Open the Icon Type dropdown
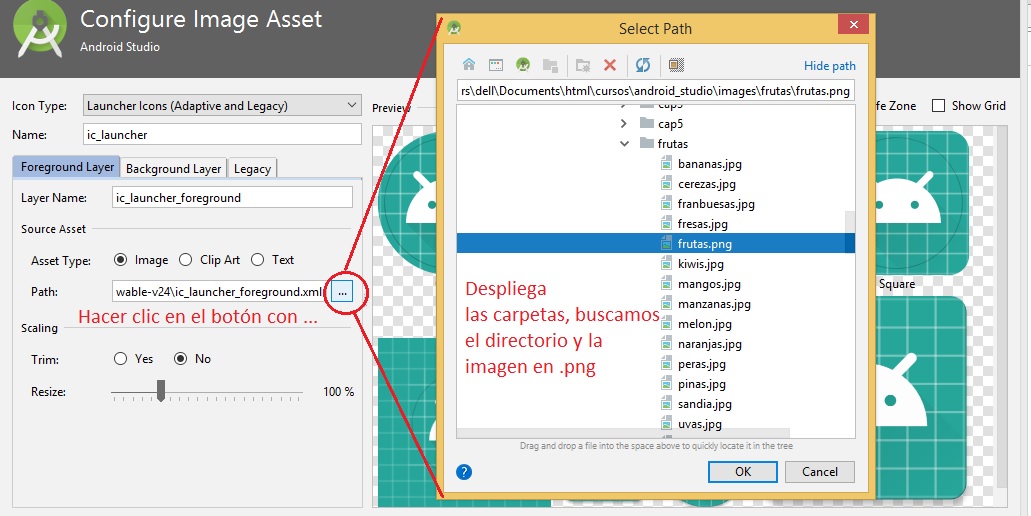This screenshot has width=1031, height=516. 222,105
